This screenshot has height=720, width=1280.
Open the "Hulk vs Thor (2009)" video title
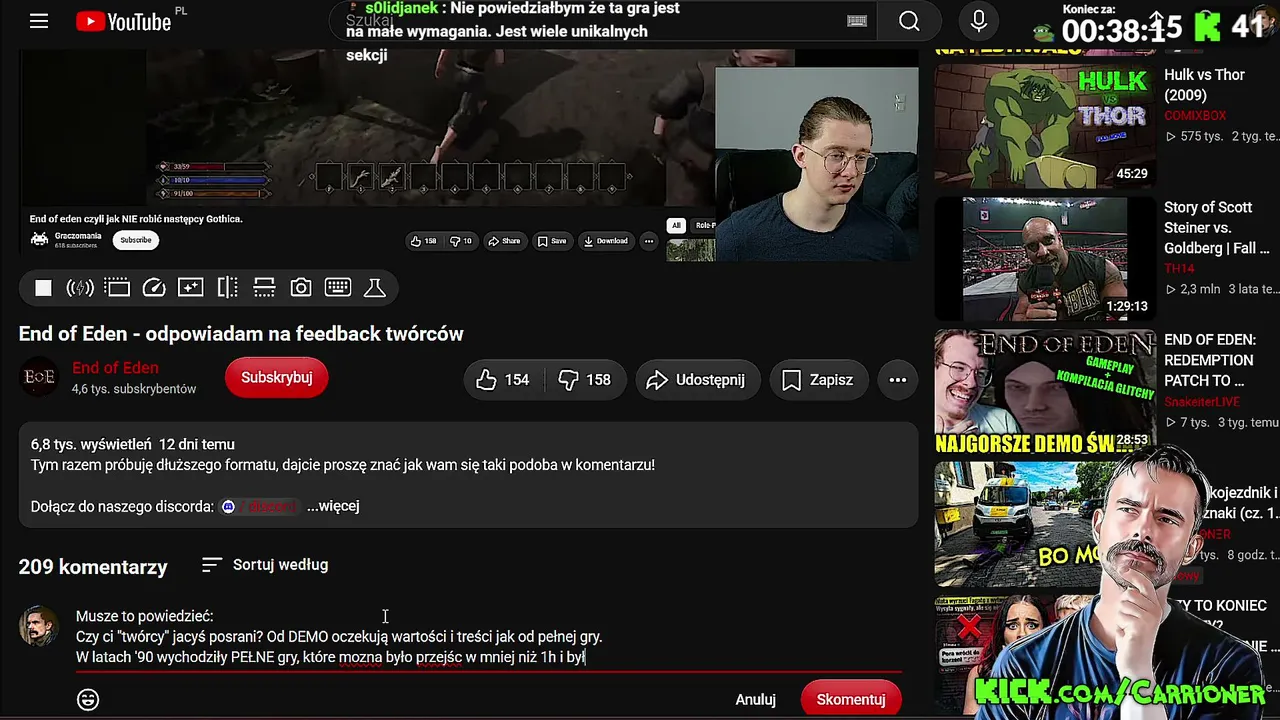point(1204,85)
